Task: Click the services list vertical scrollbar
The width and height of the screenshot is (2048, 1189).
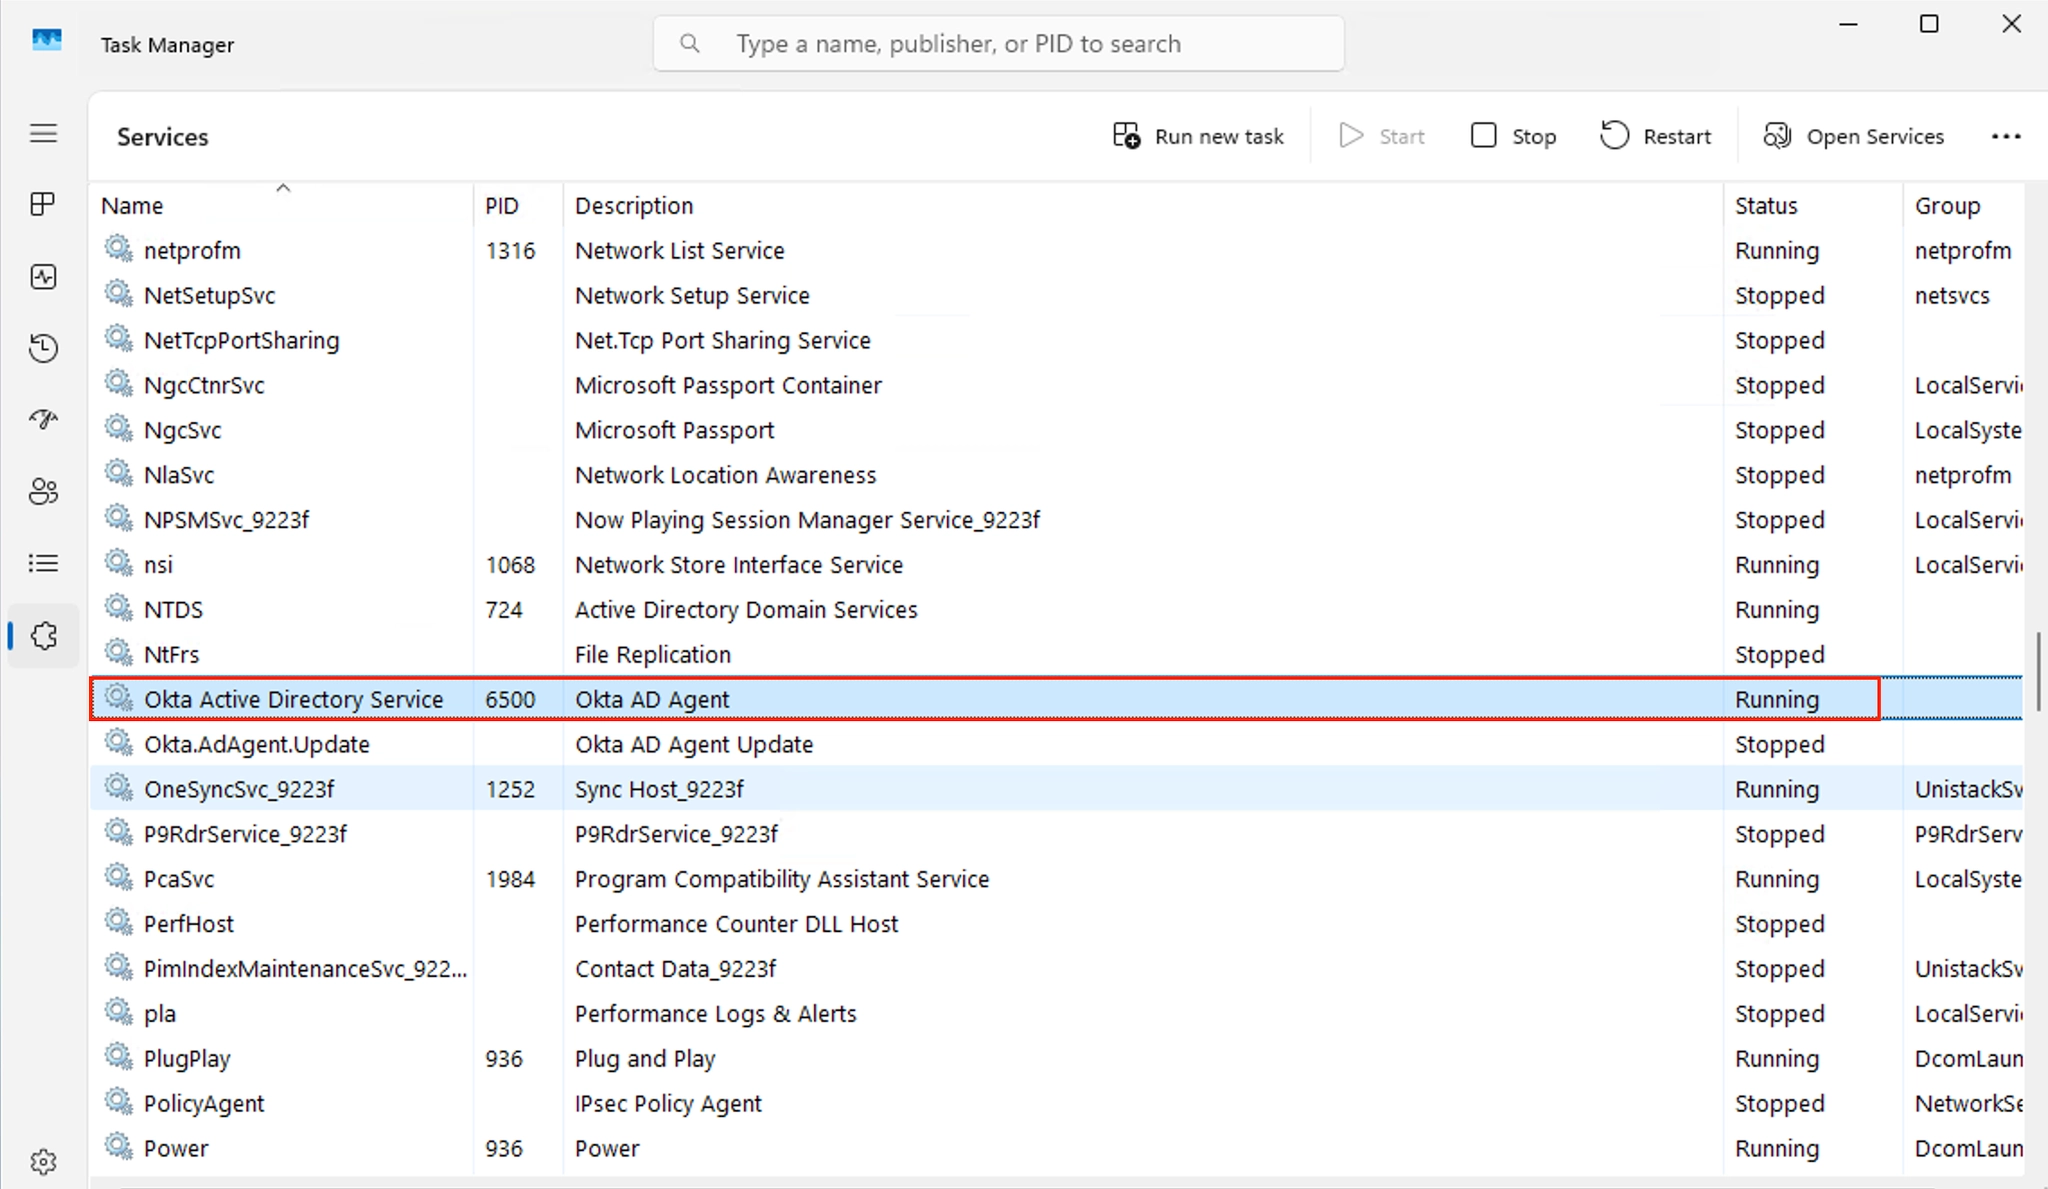Action: tap(2037, 670)
